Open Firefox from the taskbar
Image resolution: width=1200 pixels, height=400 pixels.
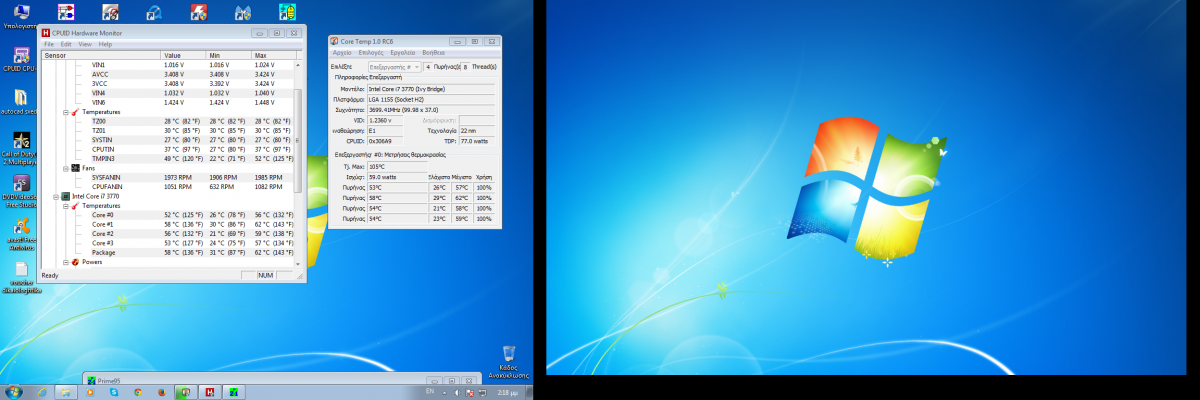pos(162,391)
